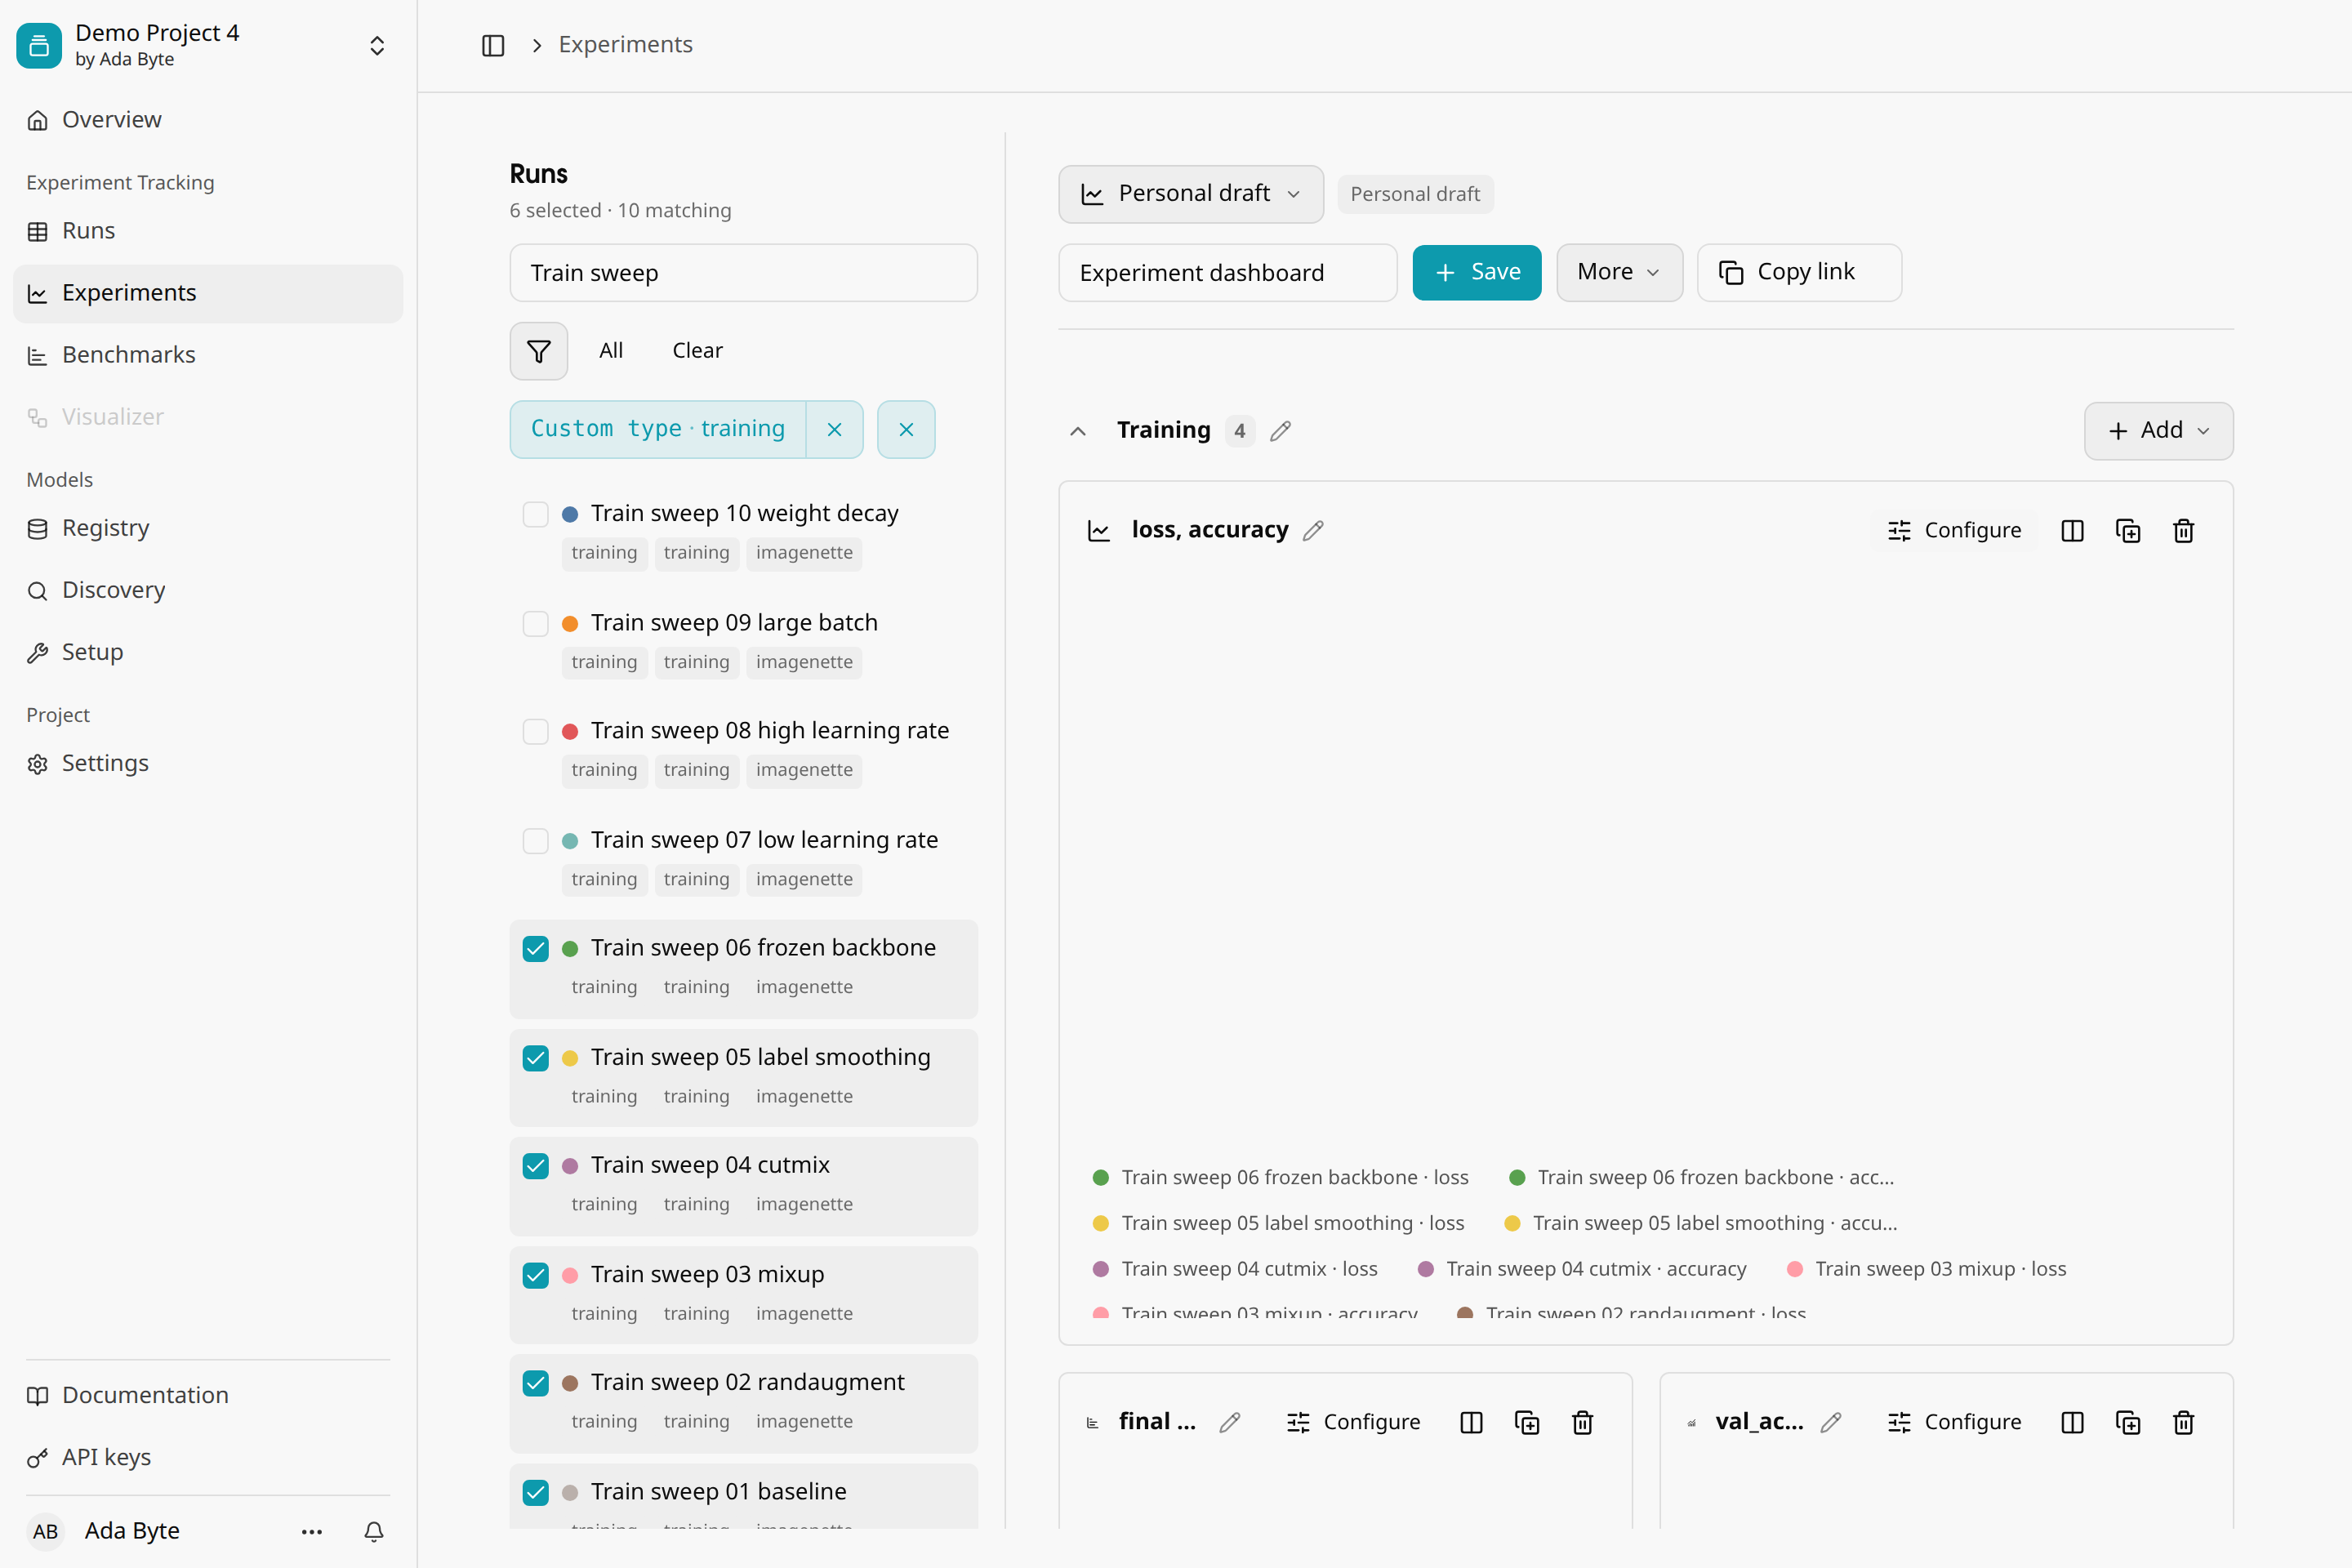This screenshot has height=1568, width=2352.
Task: Click the copy icon in Copy link
Action: click(1731, 272)
